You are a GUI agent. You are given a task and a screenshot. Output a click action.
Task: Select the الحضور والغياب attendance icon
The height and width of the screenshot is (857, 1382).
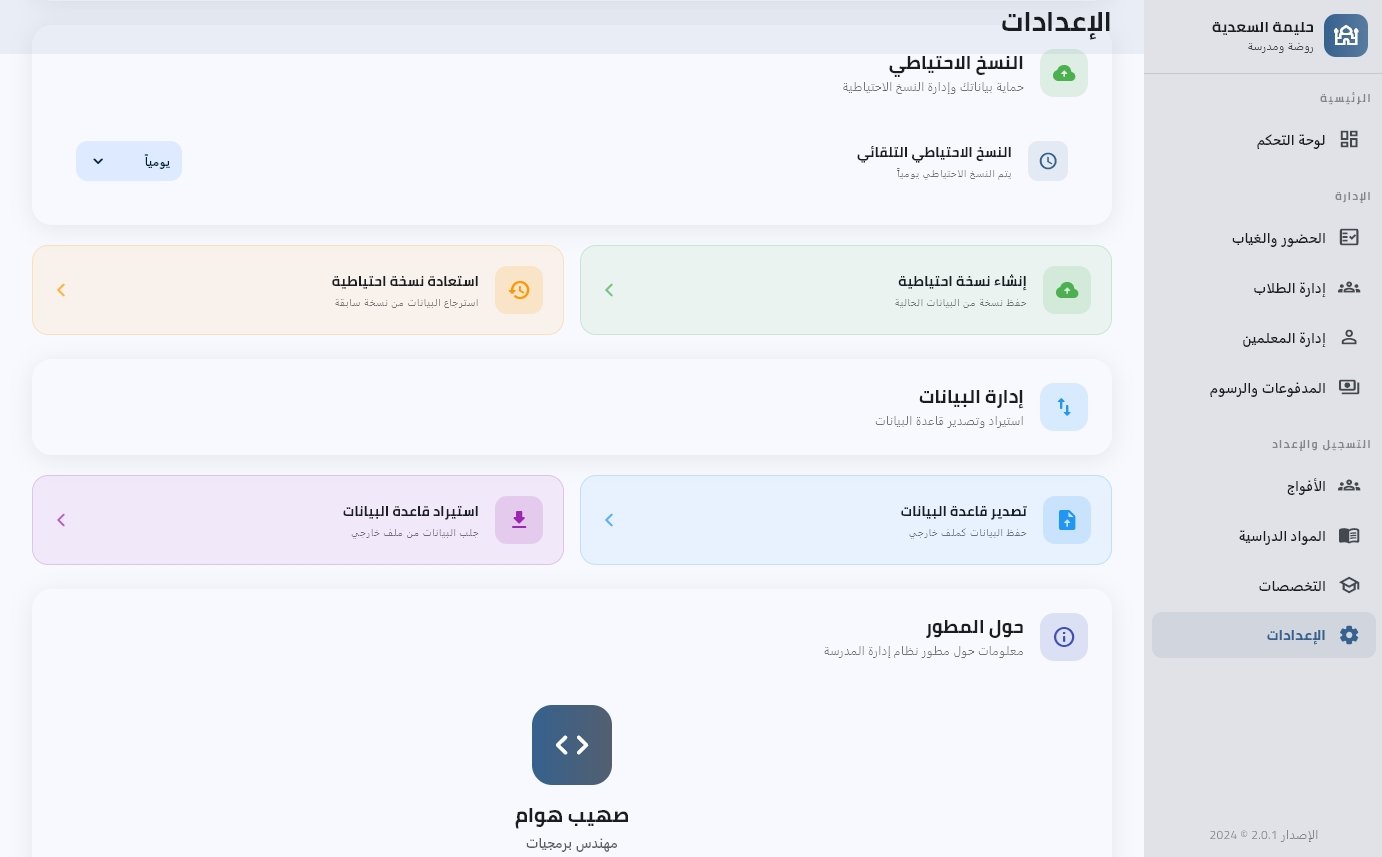(x=1349, y=237)
